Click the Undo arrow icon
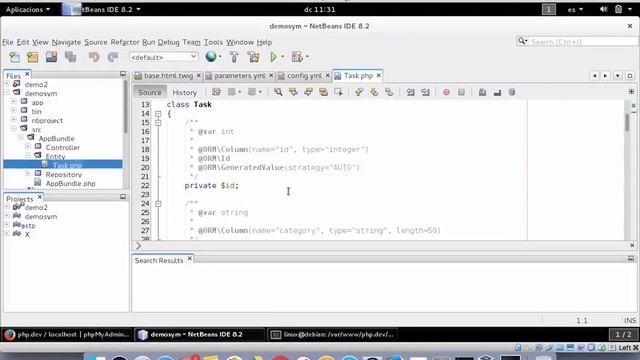Image resolution: width=640 pixels, height=360 pixels. [94, 57]
